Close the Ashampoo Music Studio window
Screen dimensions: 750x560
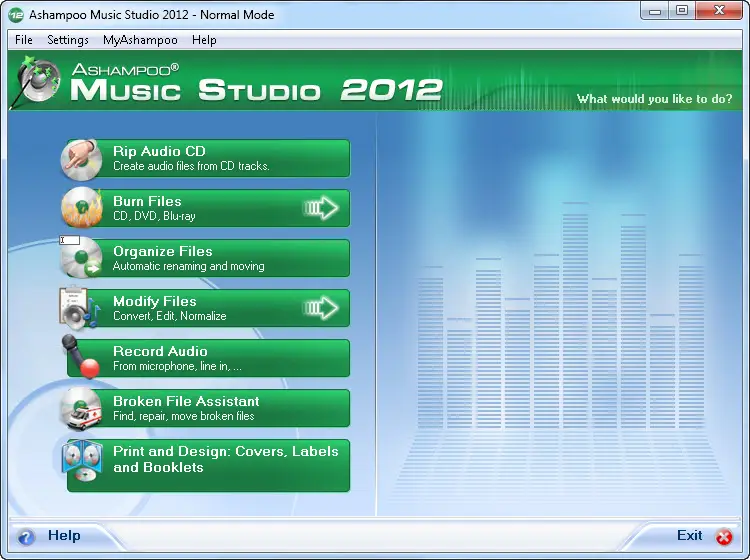click(719, 11)
